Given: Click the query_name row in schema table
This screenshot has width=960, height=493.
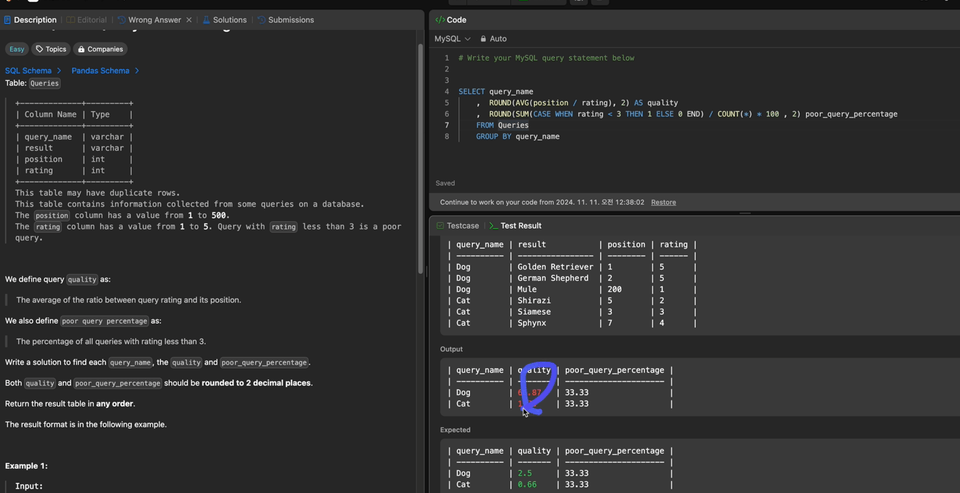Looking at the screenshot, I should coord(74,137).
